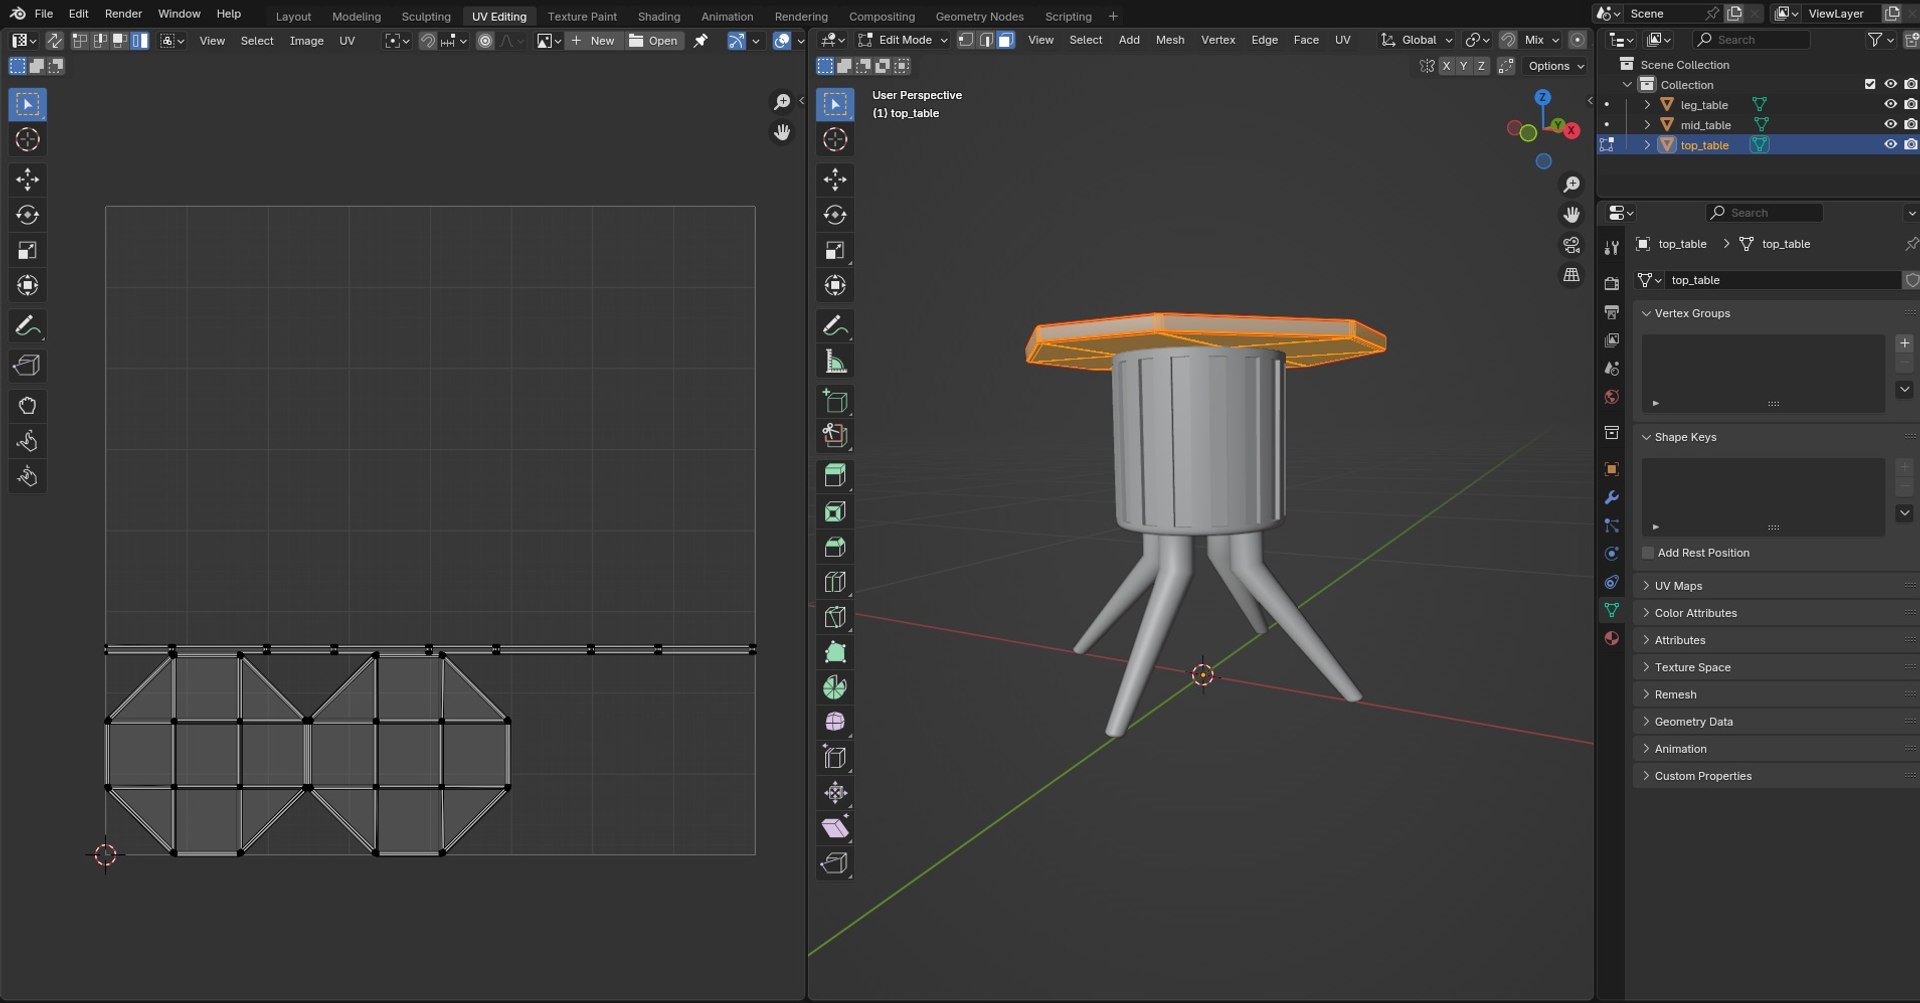Add a new vertex group with plus
The image size is (1920, 1003).
point(1904,344)
